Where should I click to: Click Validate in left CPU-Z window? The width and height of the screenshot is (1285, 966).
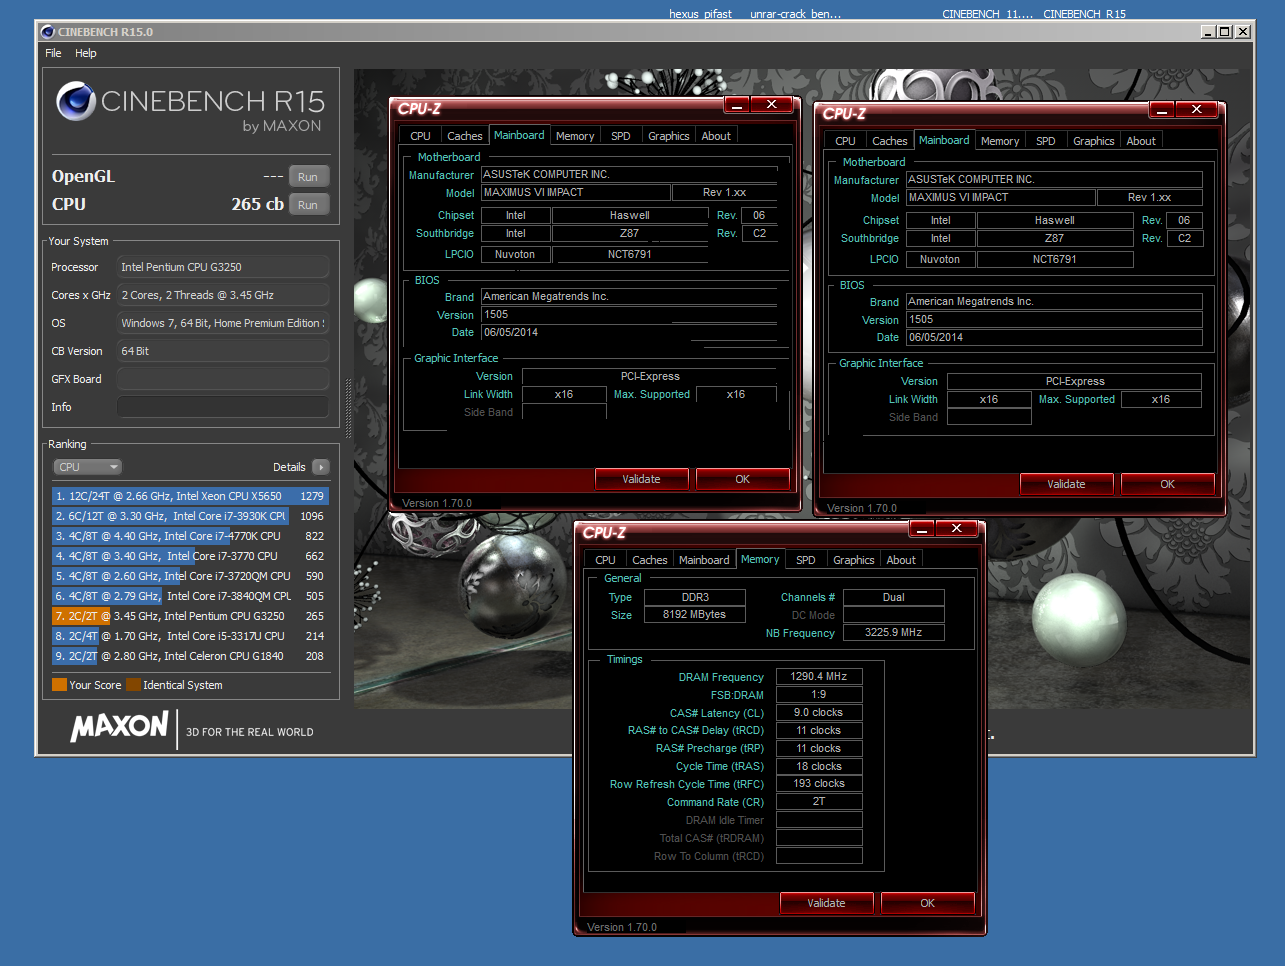point(641,479)
